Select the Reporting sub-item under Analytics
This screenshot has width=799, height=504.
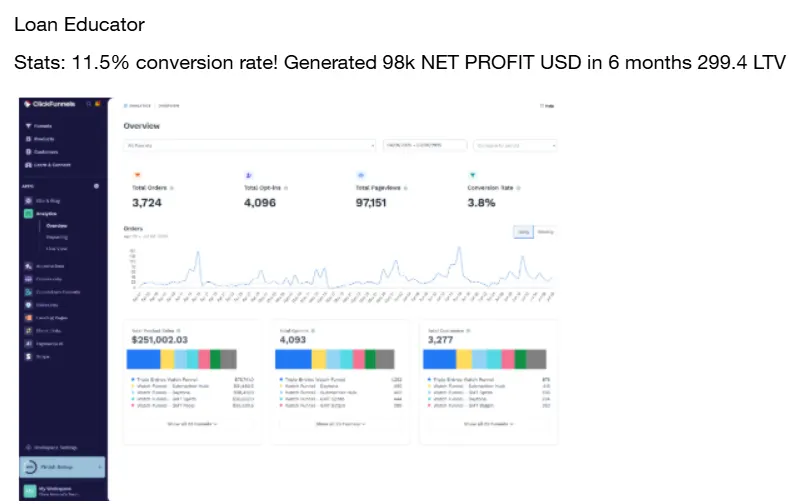tap(57, 237)
